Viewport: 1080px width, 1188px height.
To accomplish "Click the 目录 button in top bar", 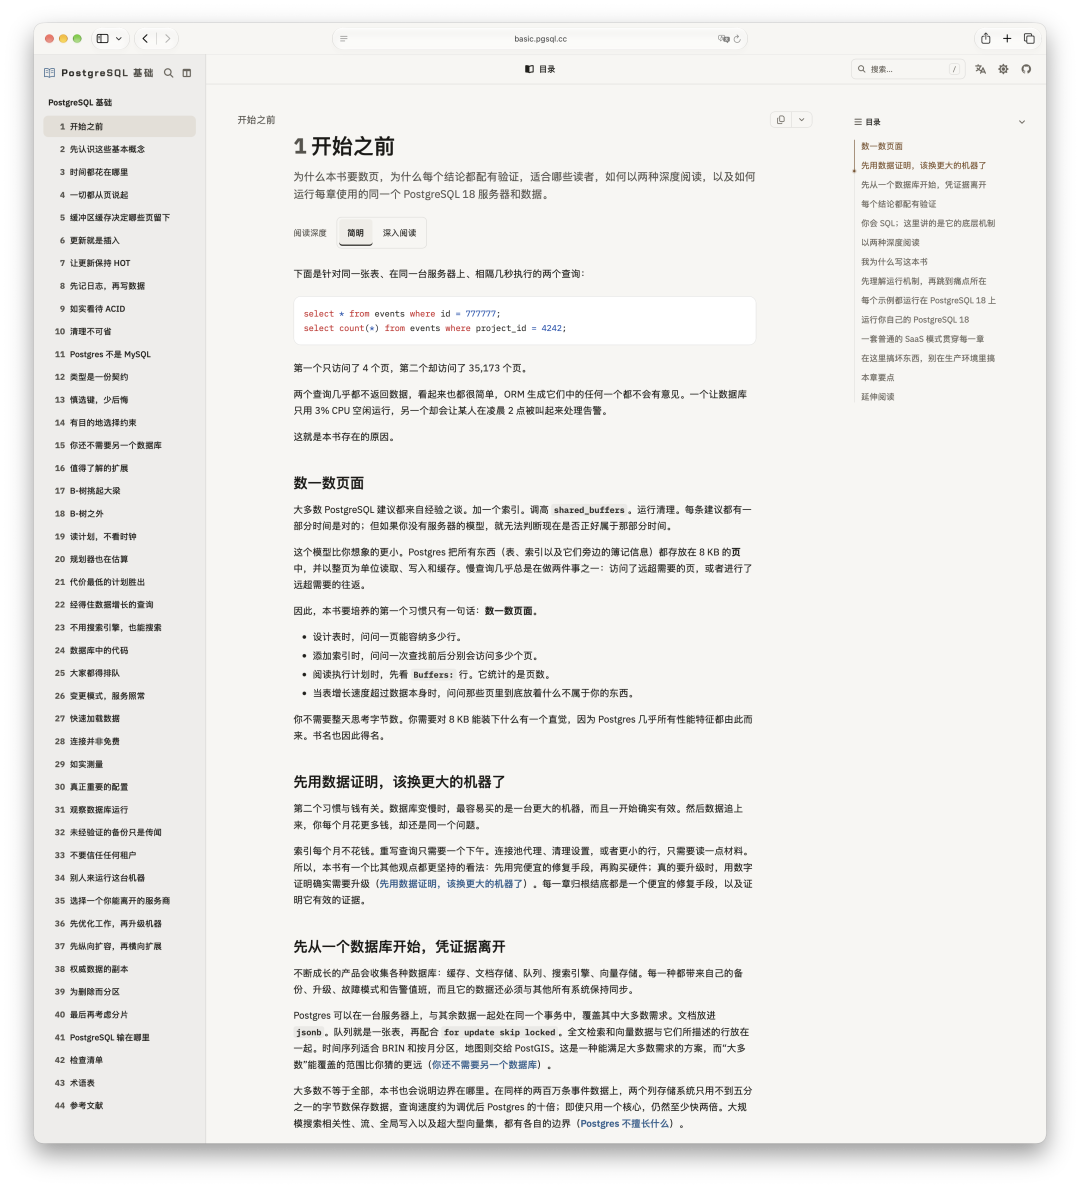I will click(540, 69).
